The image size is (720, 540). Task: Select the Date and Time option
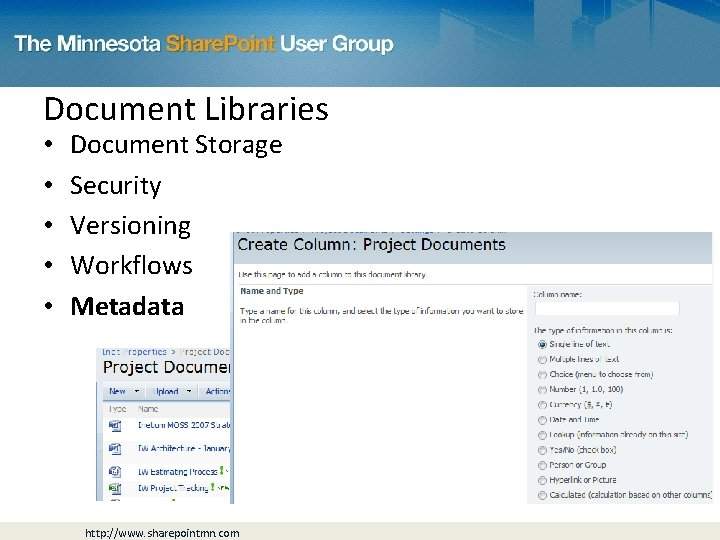(x=542, y=420)
